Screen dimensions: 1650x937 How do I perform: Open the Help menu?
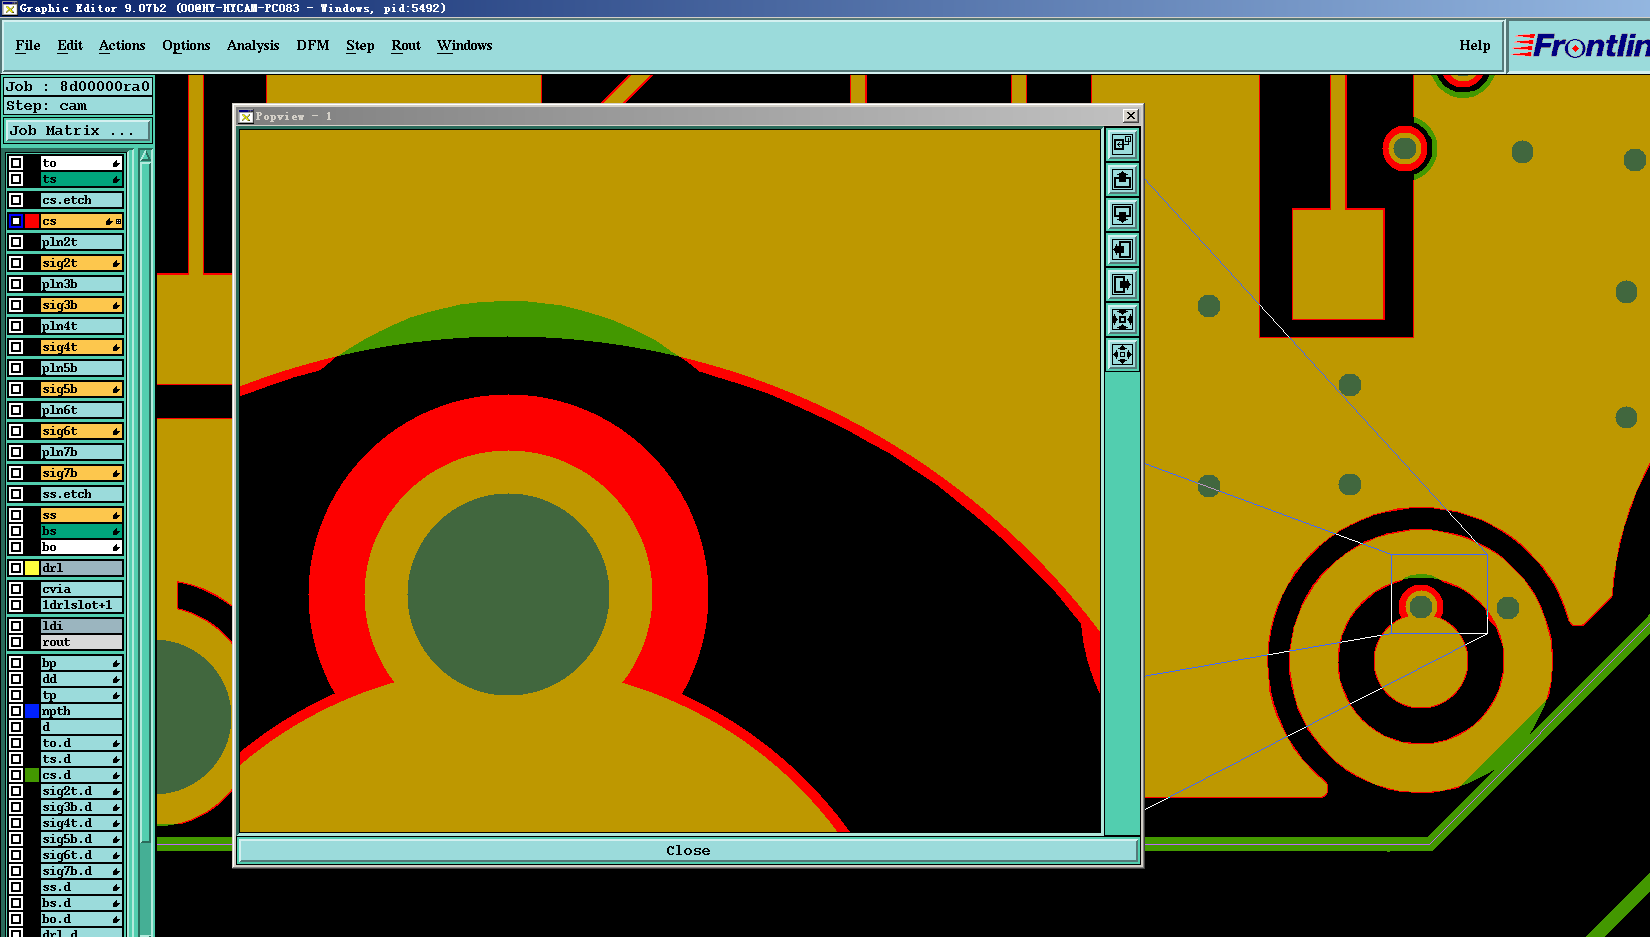[x=1475, y=46]
